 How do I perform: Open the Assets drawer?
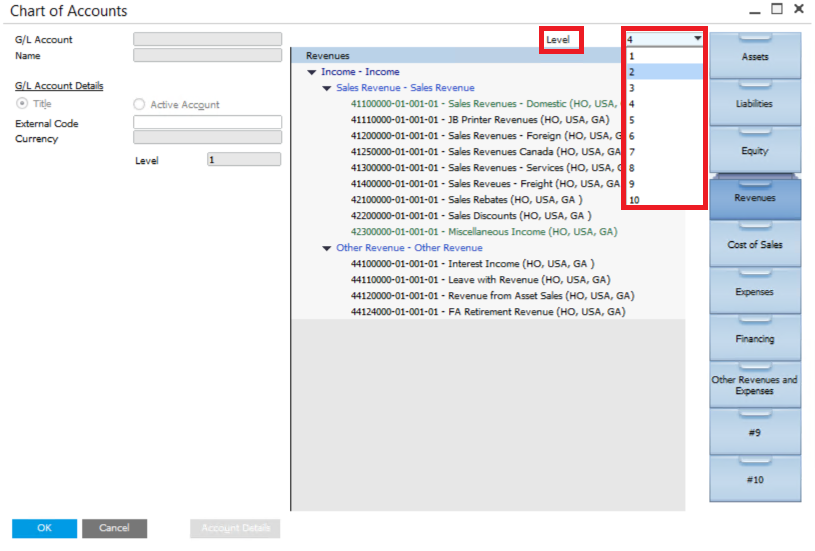click(755, 57)
